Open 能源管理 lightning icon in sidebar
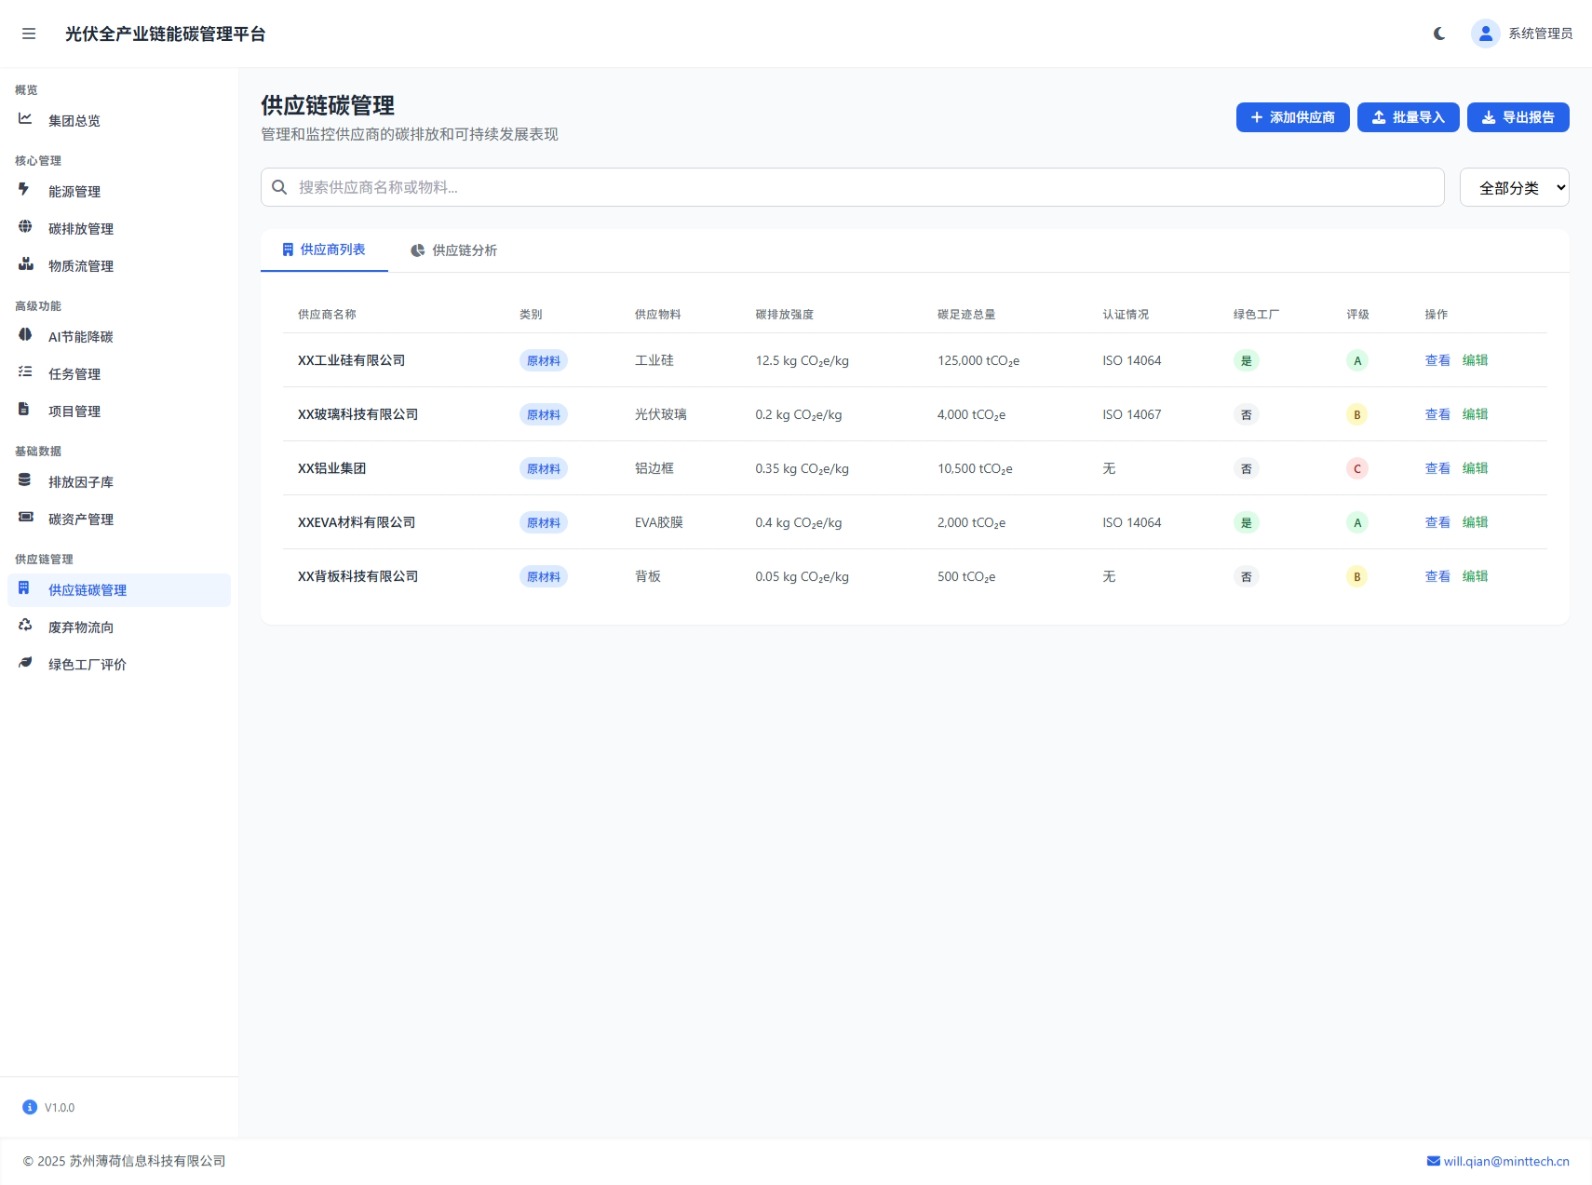The width and height of the screenshot is (1592, 1185). (25, 190)
